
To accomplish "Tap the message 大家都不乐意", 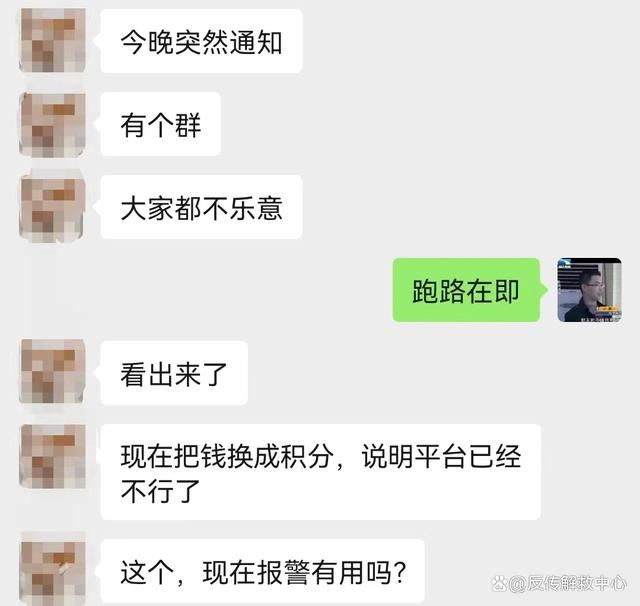I will click(x=201, y=207).
